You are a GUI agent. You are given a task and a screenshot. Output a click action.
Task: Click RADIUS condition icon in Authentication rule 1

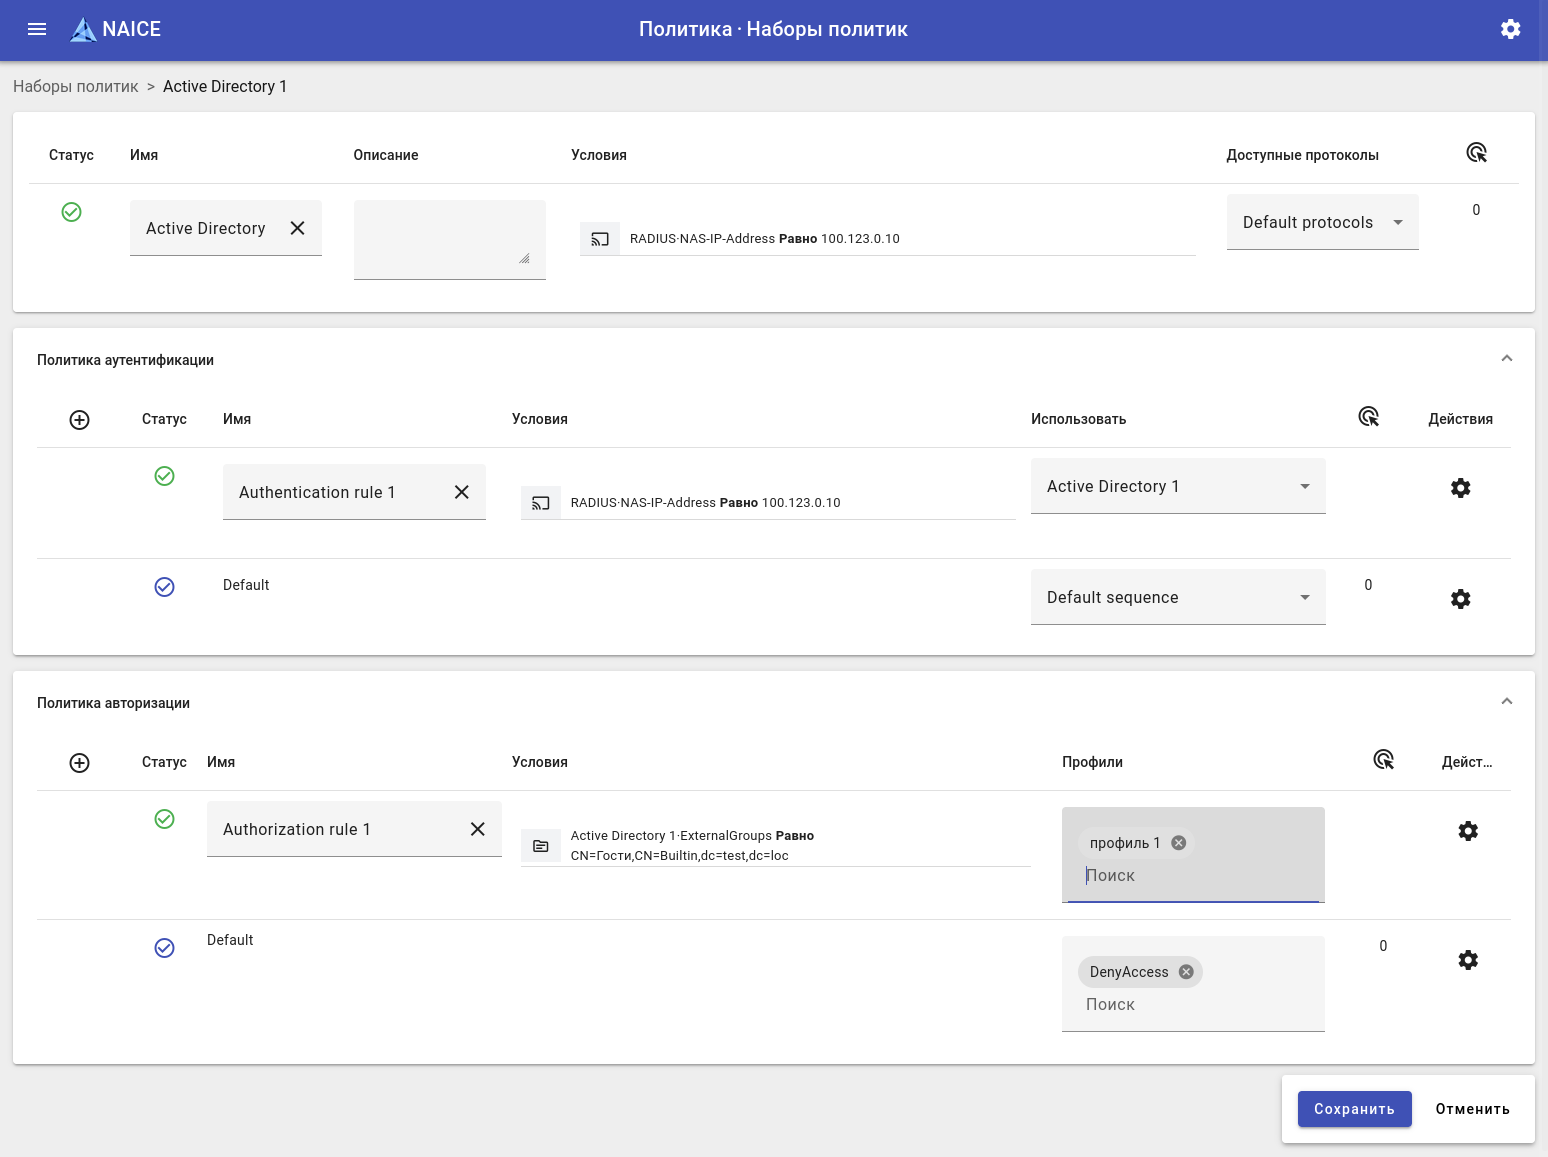point(541,503)
